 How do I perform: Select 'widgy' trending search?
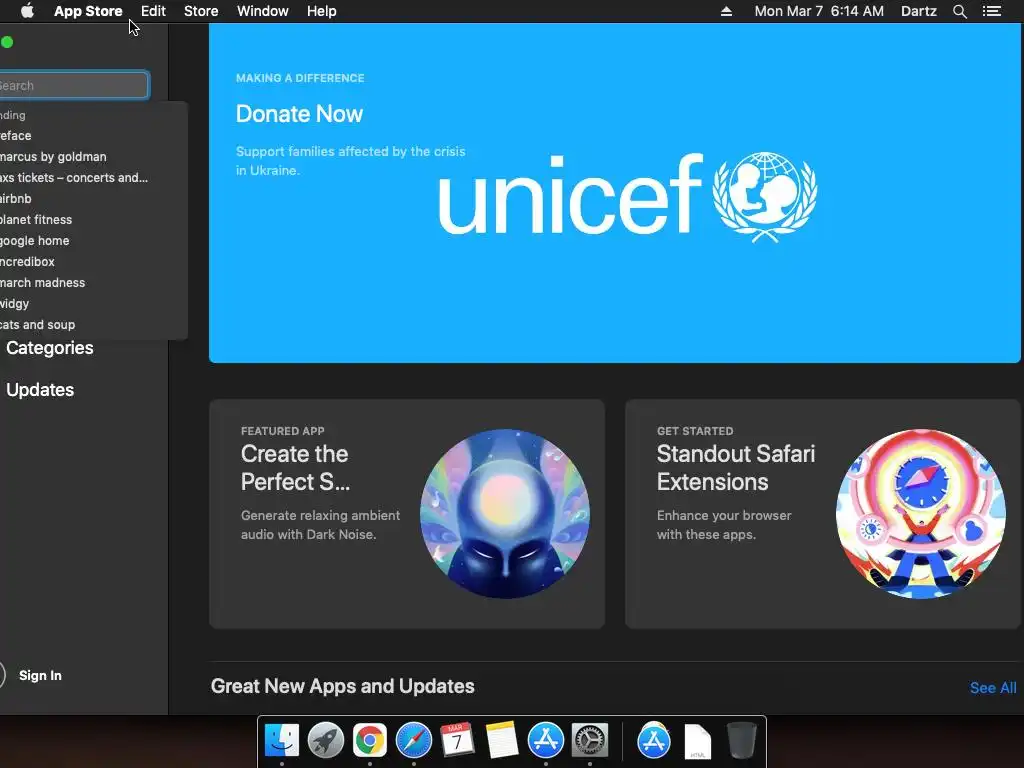(14, 304)
